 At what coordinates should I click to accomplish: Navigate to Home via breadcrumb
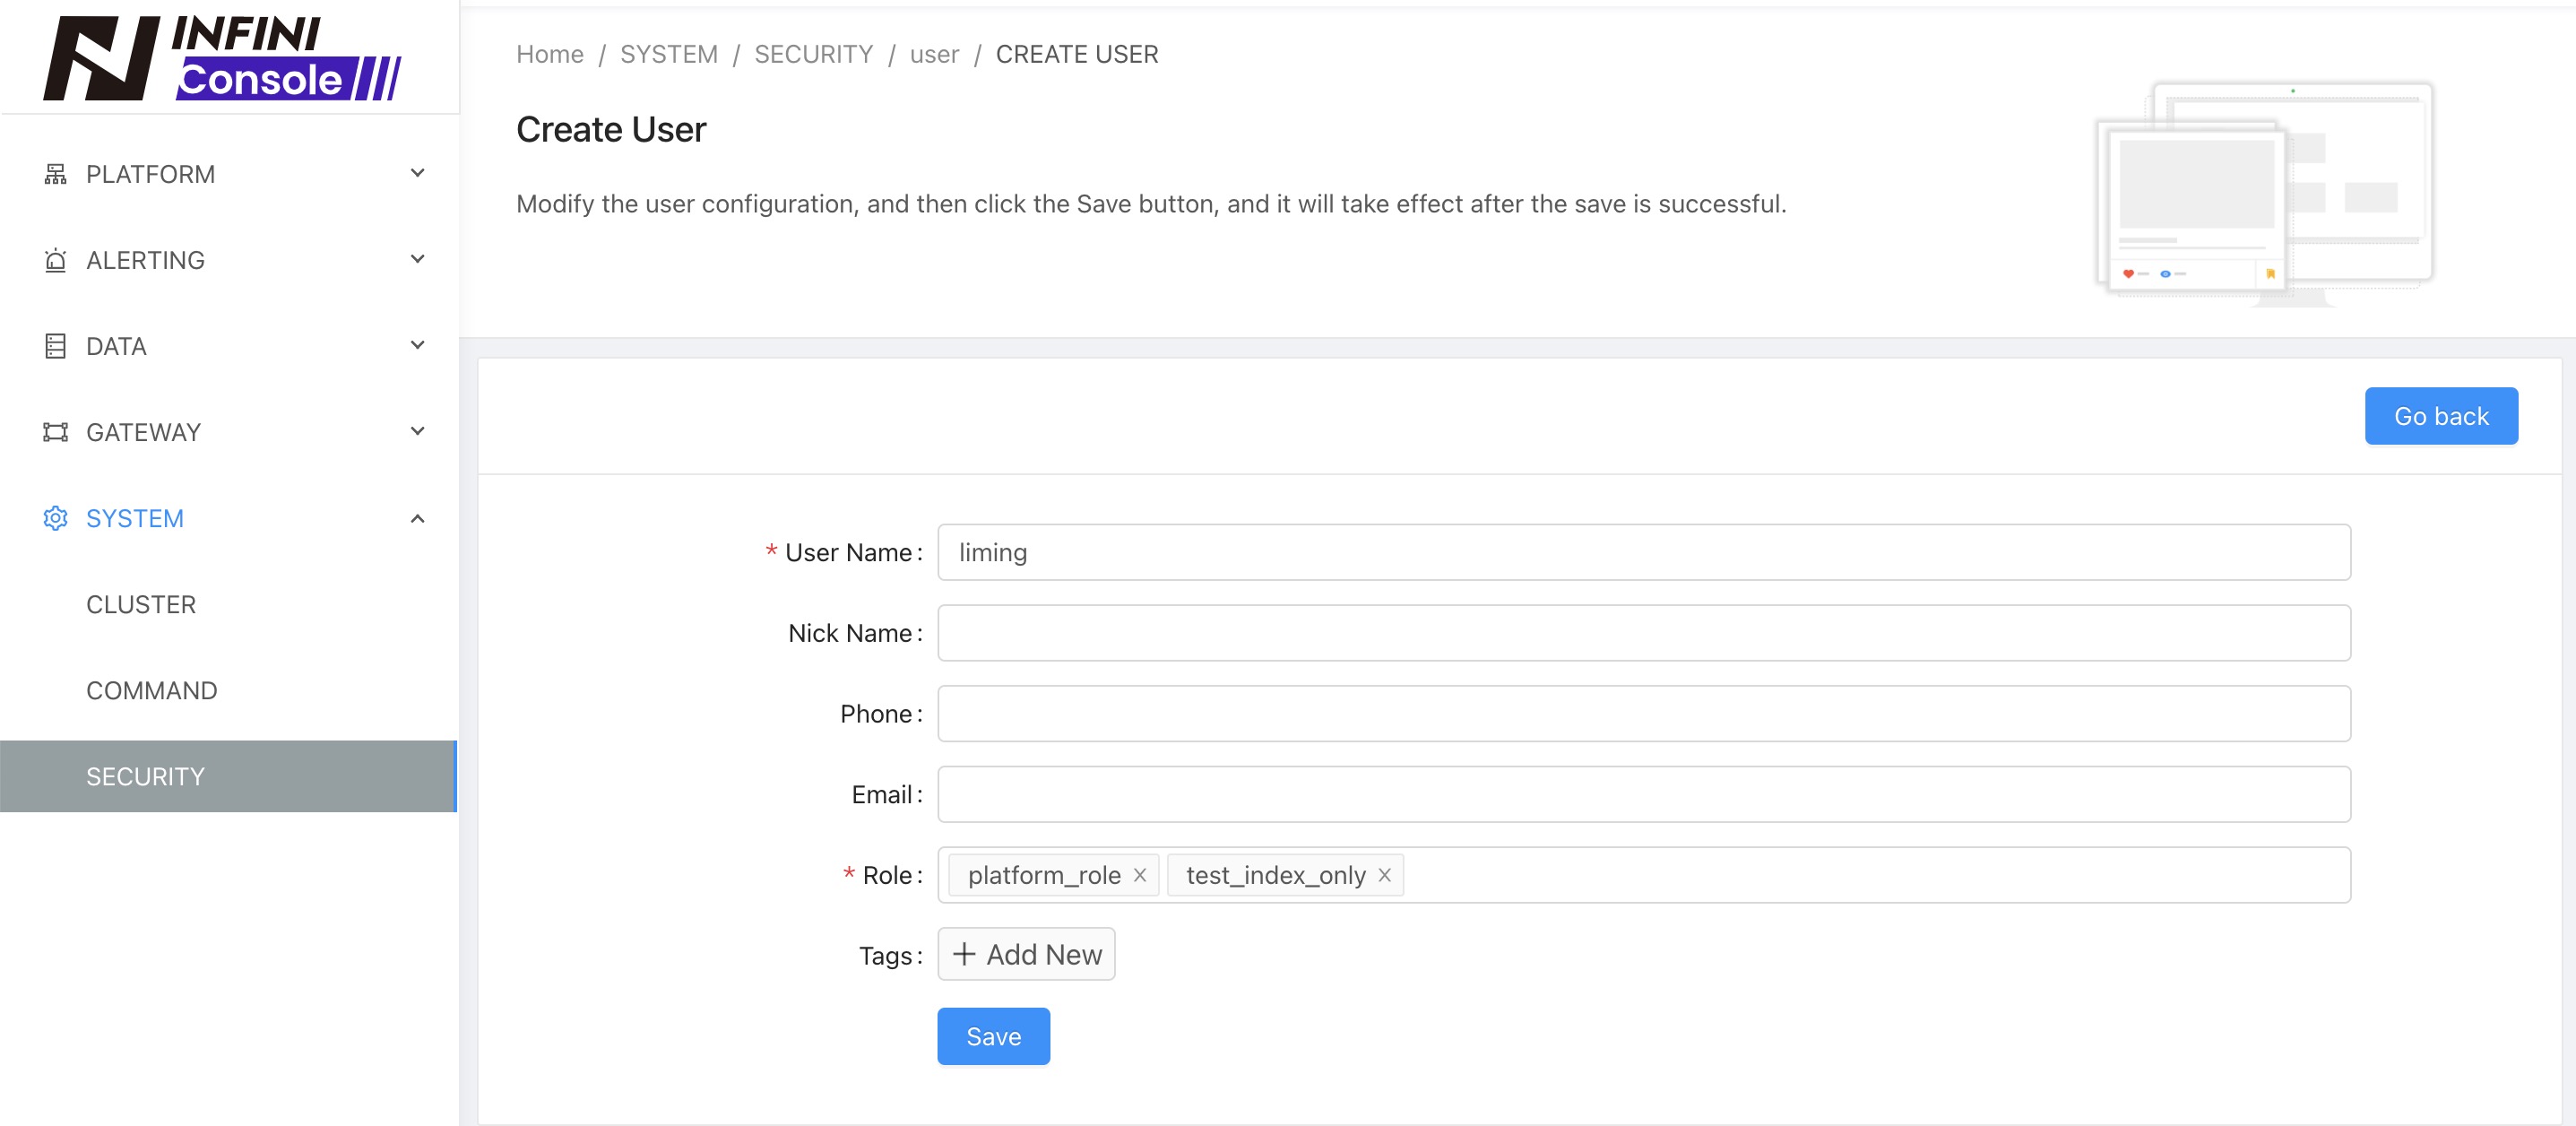[549, 54]
